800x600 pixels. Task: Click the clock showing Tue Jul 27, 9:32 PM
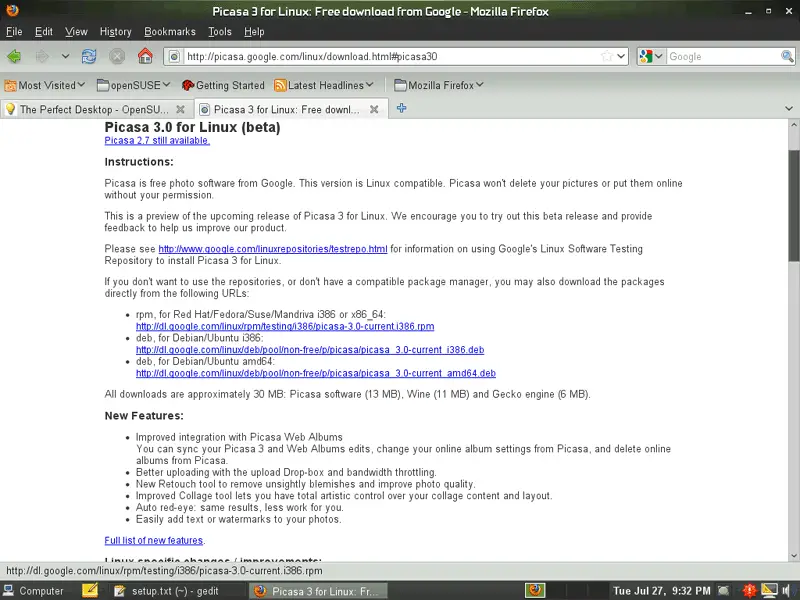[661, 591]
